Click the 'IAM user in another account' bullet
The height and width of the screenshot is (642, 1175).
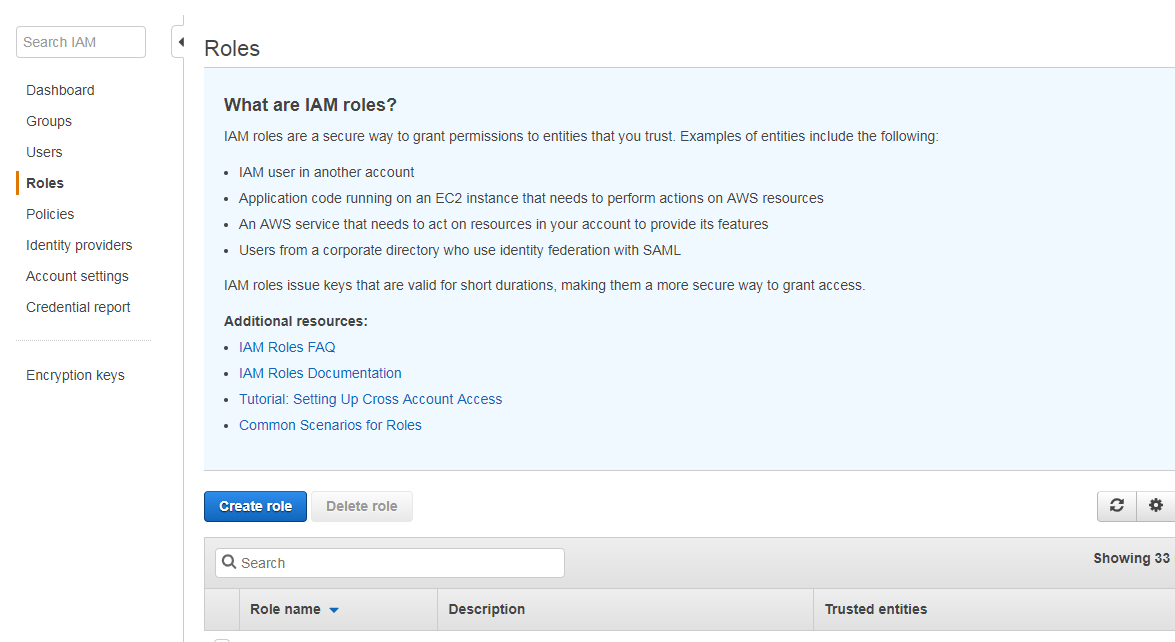pyautogui.click(x=326, y=172)
